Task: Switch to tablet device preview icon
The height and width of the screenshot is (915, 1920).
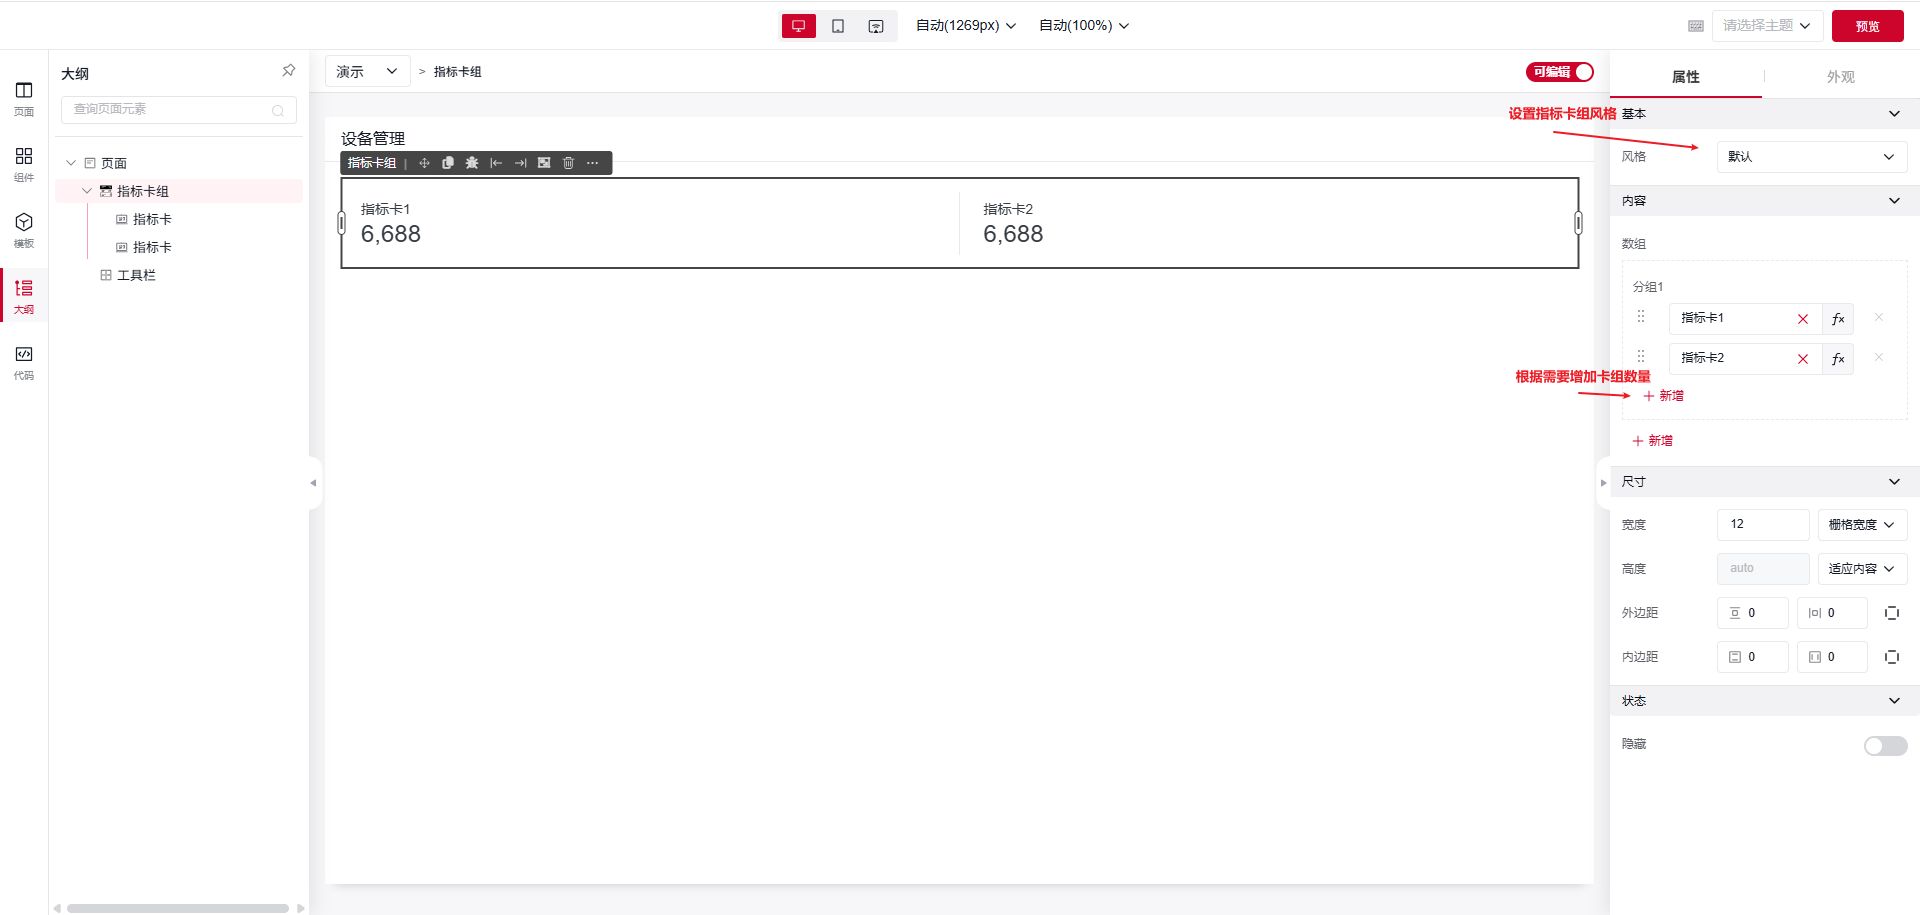Action: point(838,26)
